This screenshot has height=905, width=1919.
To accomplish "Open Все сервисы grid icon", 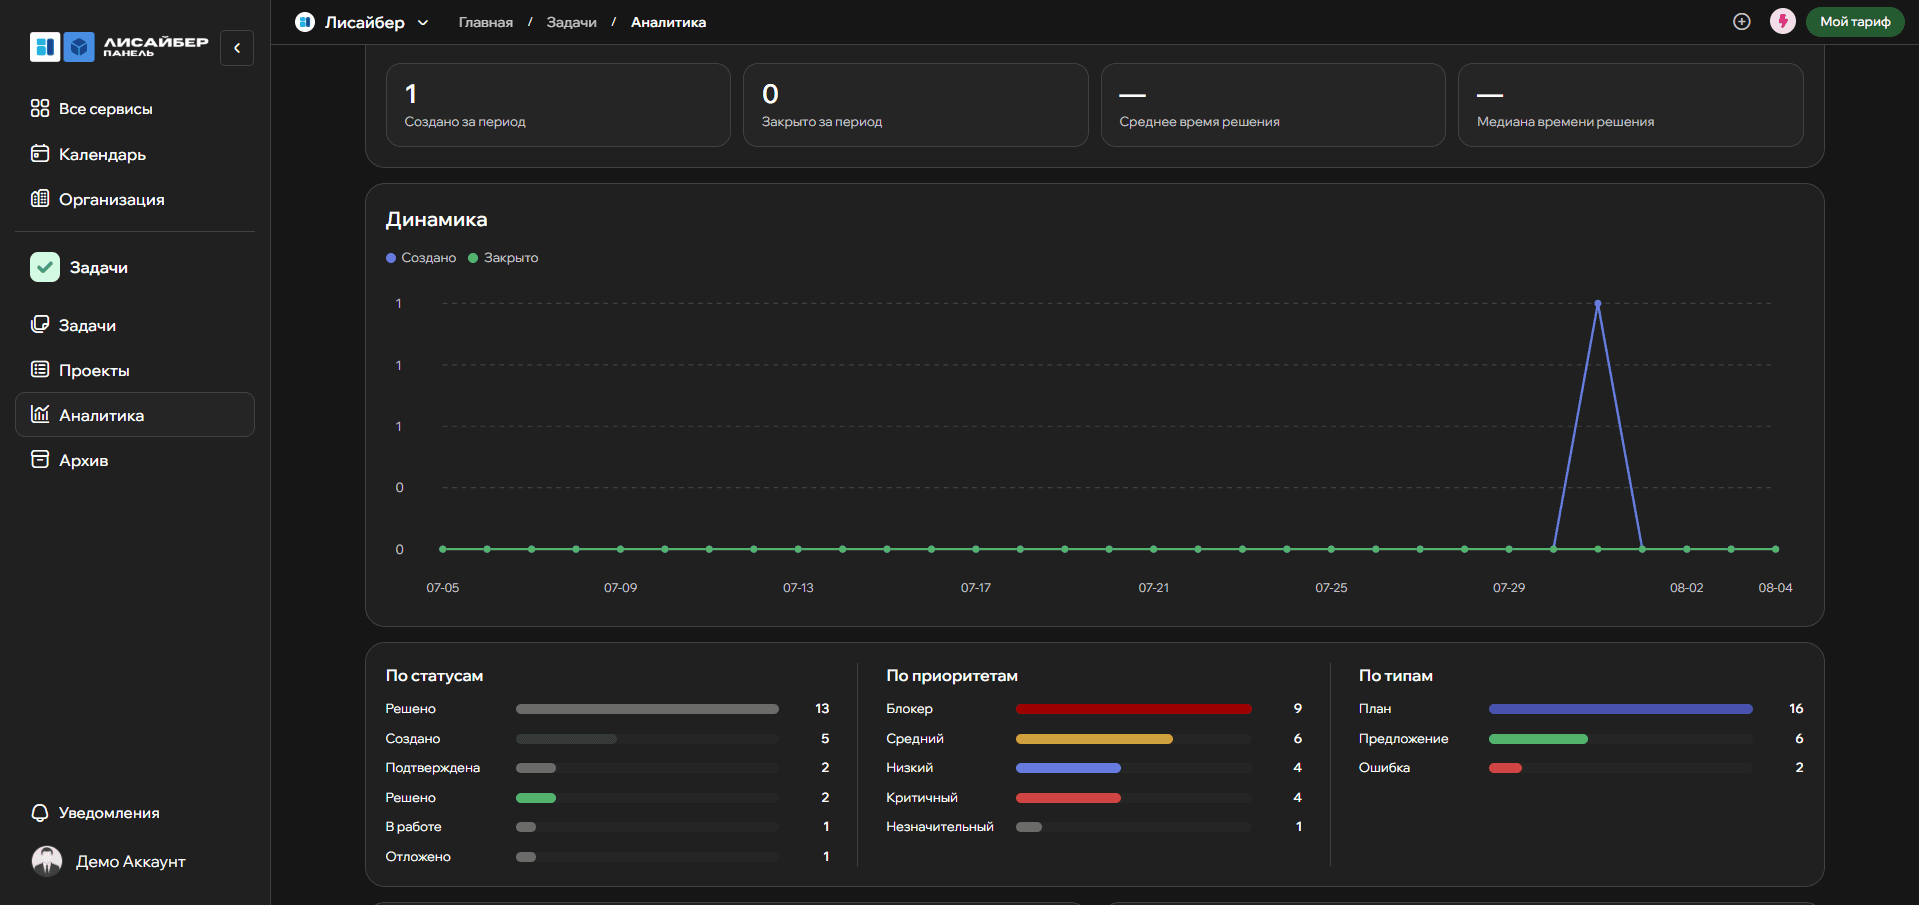I will point(40,108).
